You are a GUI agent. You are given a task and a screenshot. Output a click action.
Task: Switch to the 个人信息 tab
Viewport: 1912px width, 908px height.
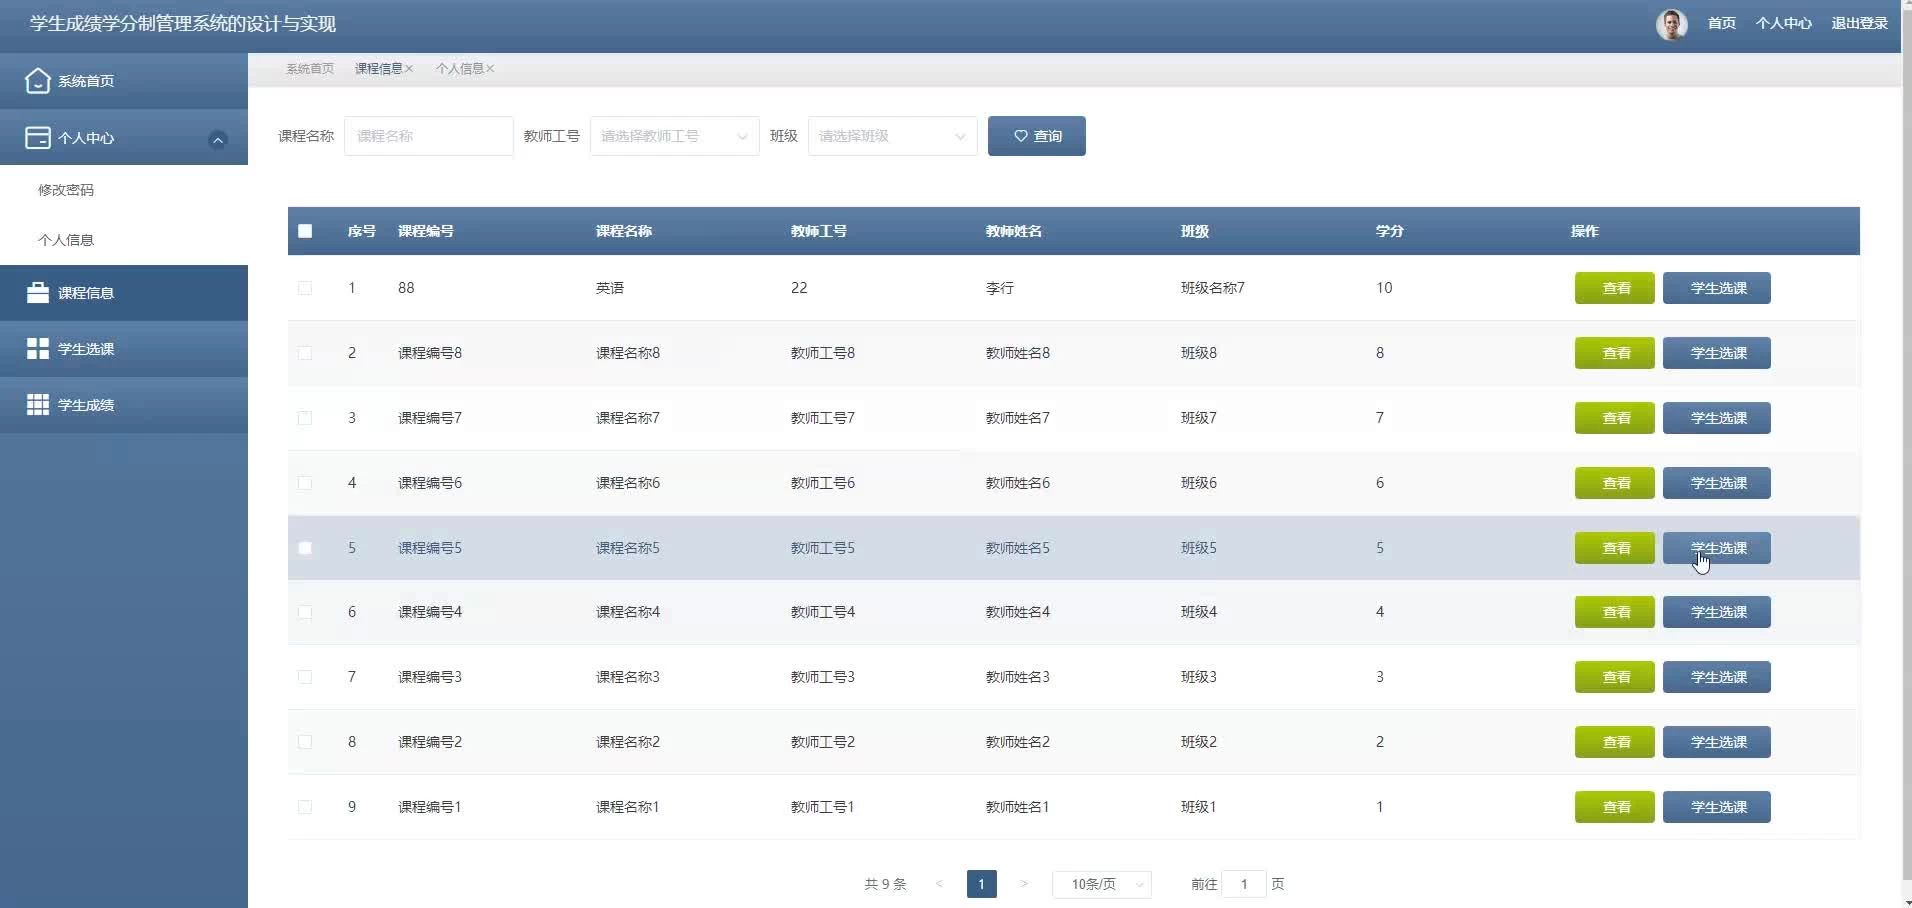[460, 69]
